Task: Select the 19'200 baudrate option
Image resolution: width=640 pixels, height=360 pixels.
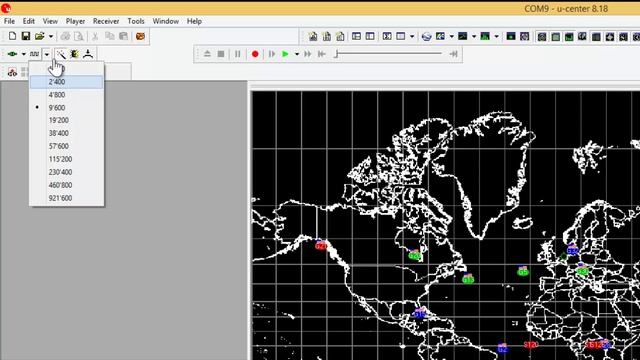Action: [67, 120]
